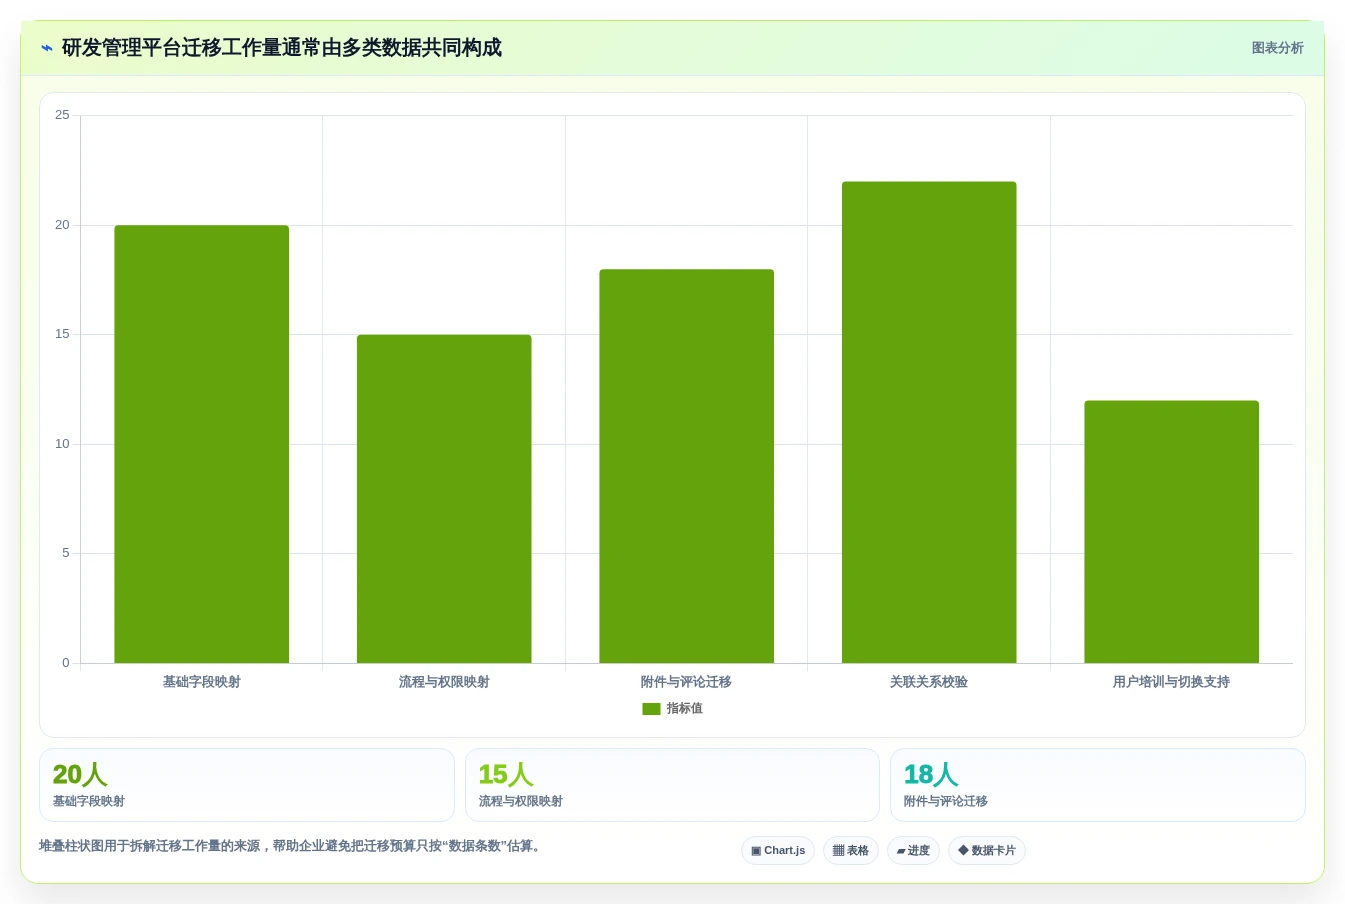The image size is (1345, 904).
Task: Open the 18人 附件与评论迁移 data card
Action: [x=1098, y=785]
